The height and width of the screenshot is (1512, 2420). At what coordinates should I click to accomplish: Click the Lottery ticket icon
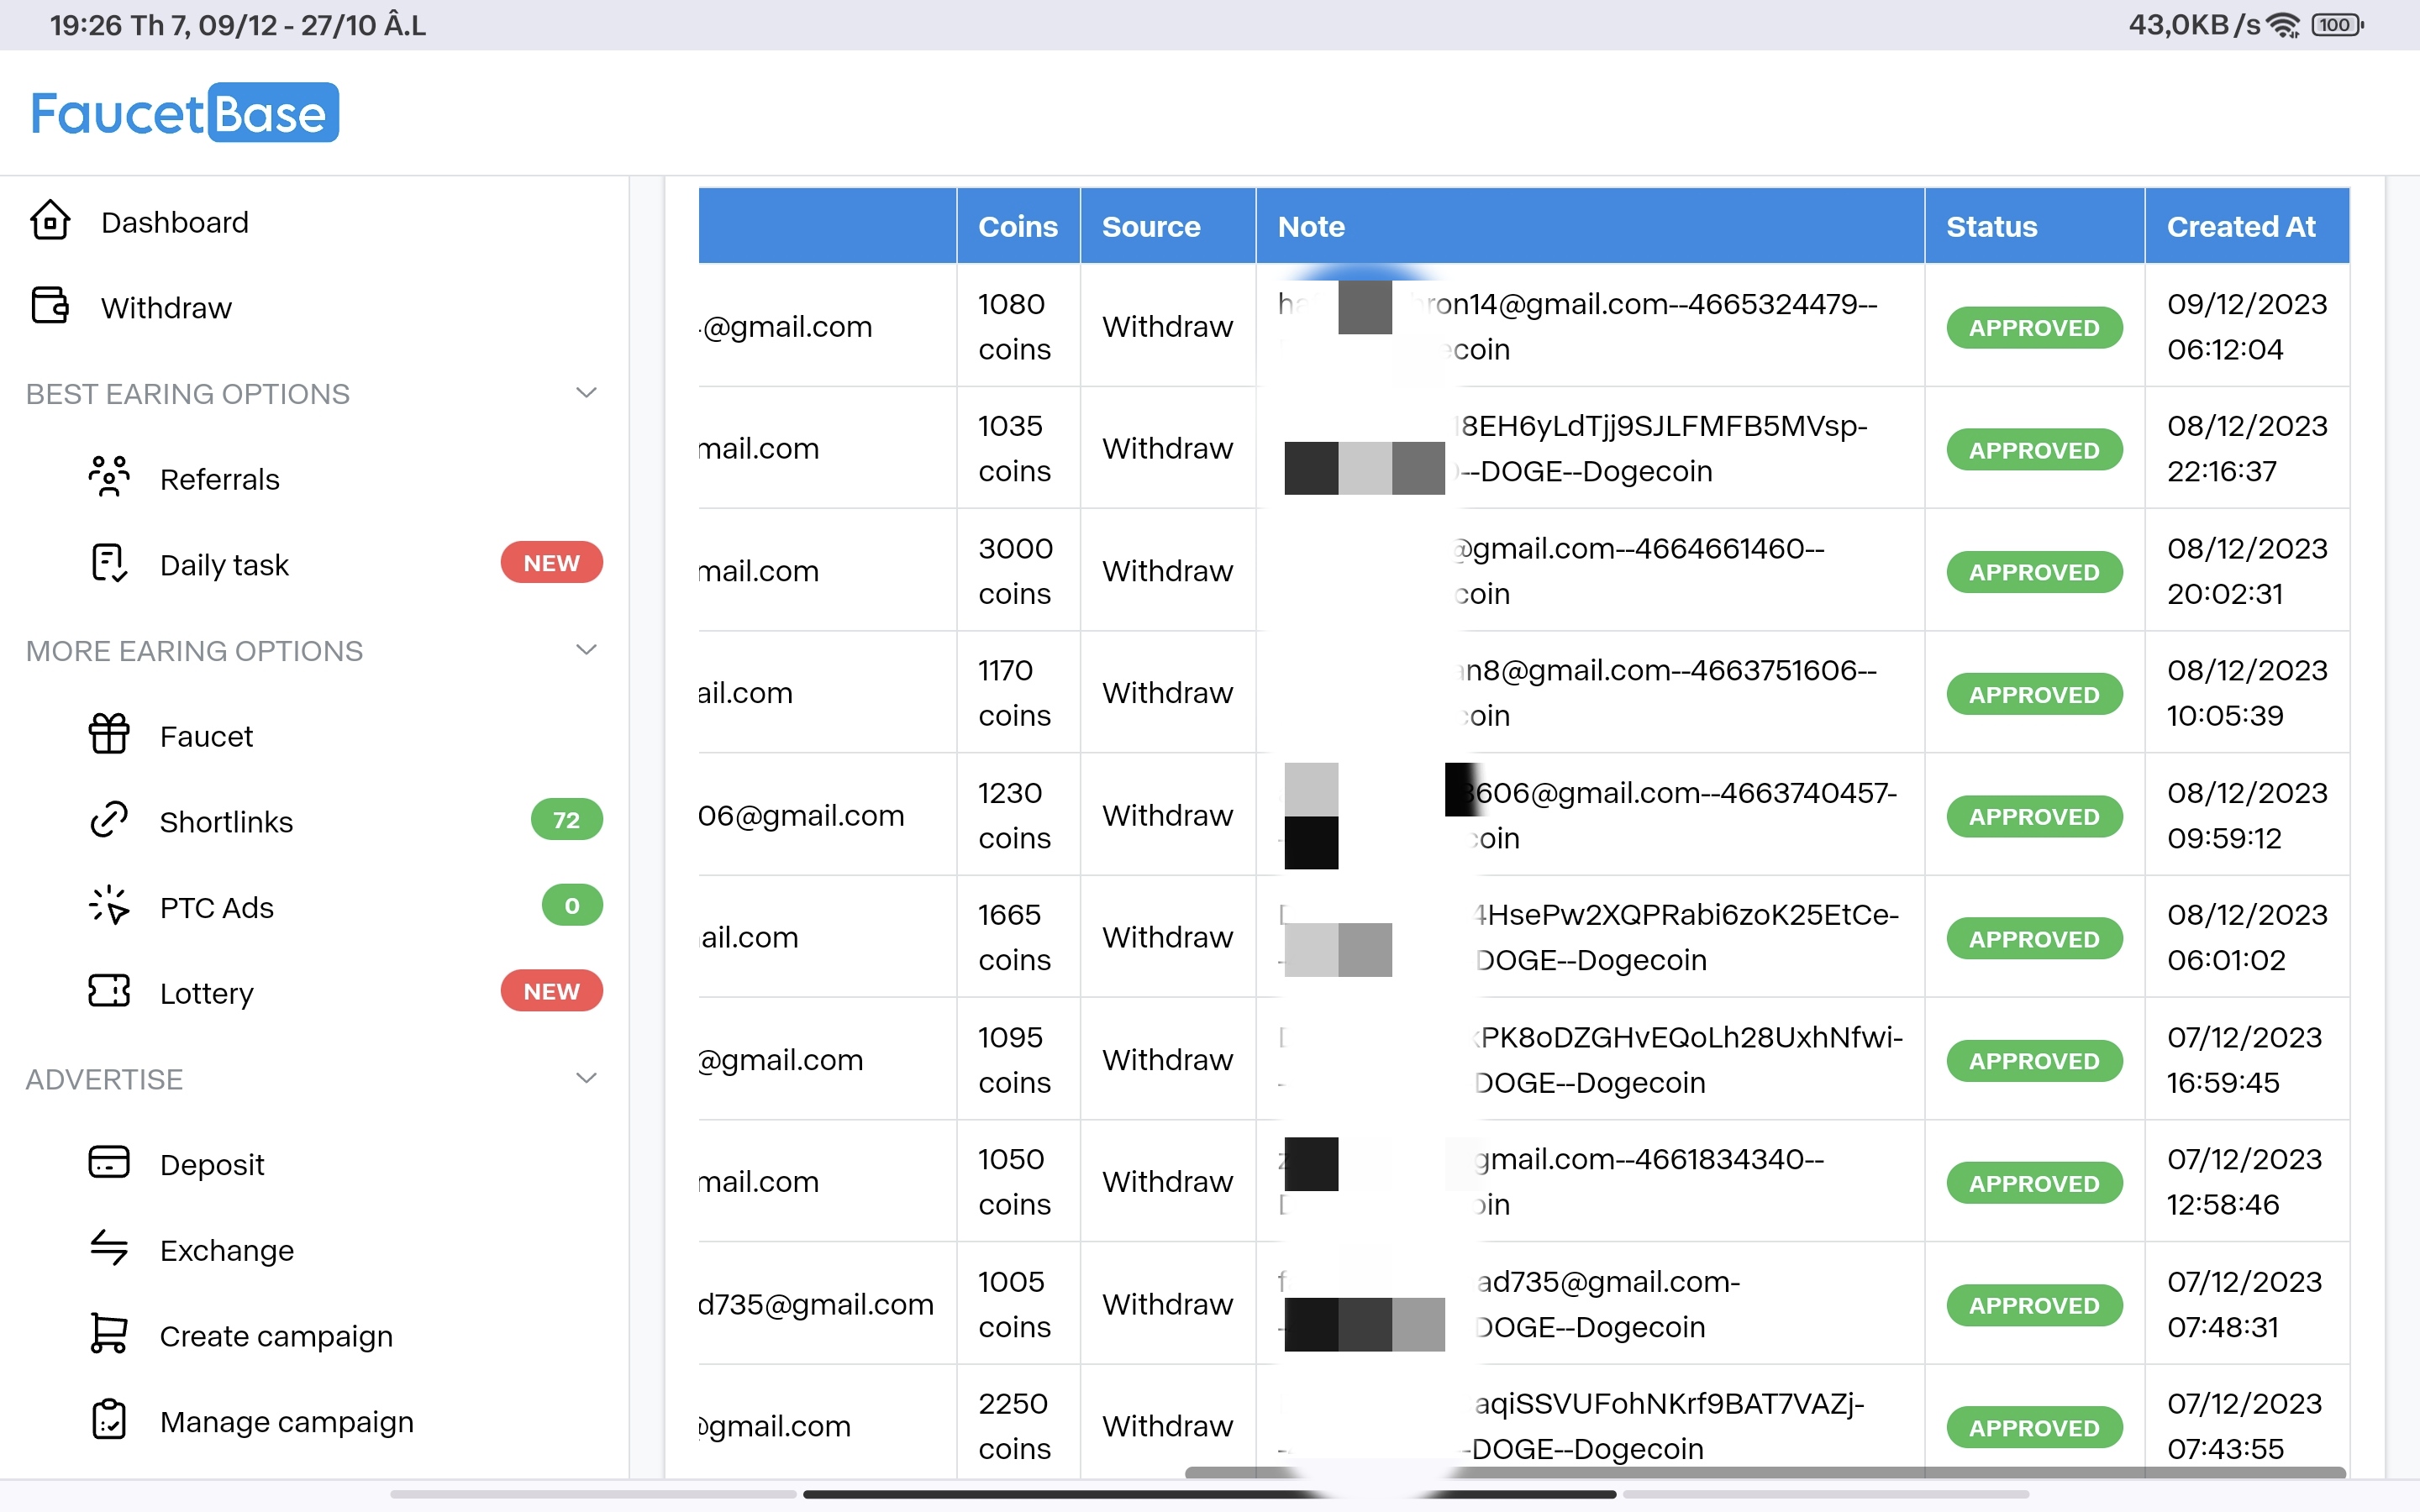point(108,992)
